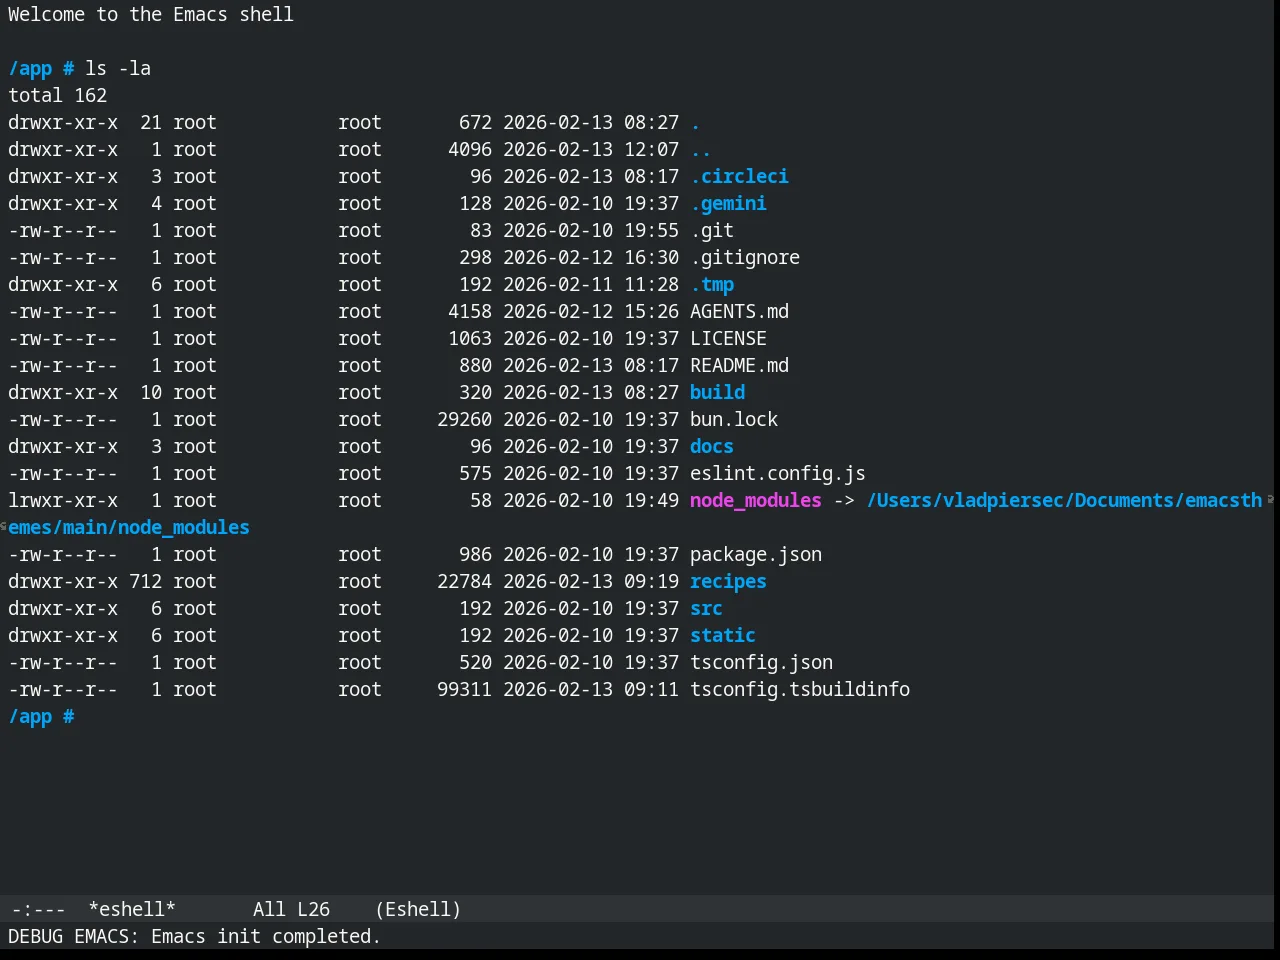
Task: Click the 4158 size of AGENTS.md
Action: tap(470, 311)
